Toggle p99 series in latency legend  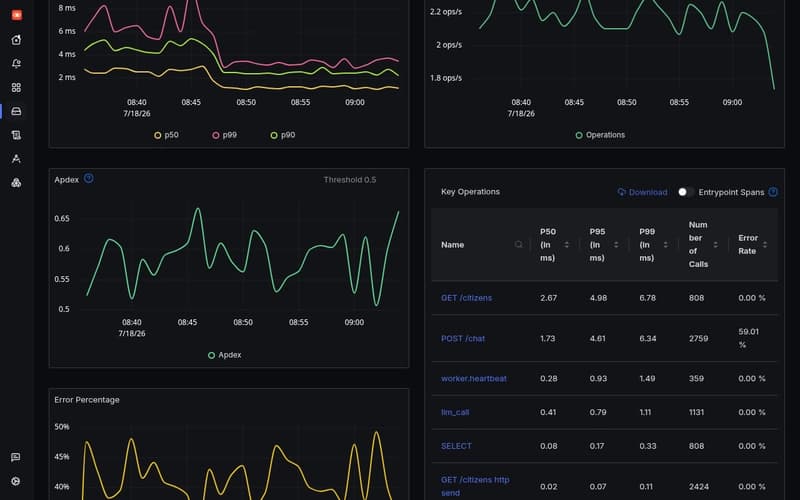(x=224, y=135)
